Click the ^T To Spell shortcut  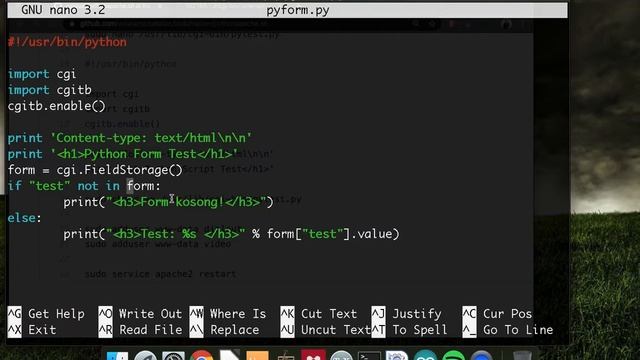click(409, 330)
